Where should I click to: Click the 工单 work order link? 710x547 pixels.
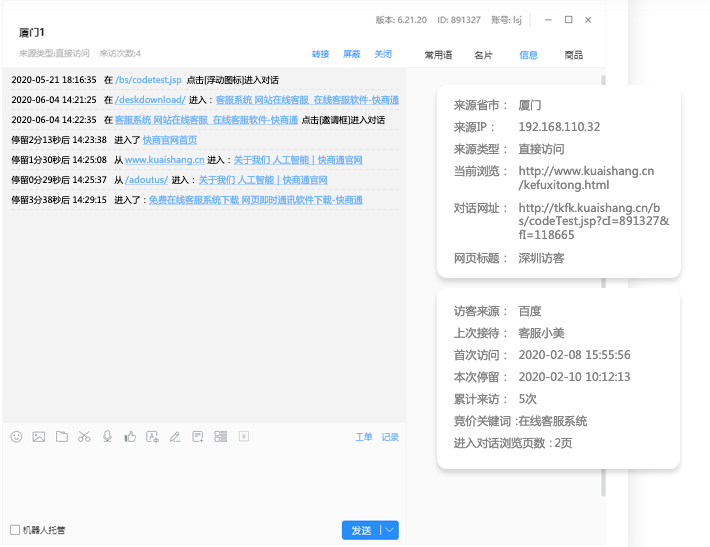tap(364, 437)
